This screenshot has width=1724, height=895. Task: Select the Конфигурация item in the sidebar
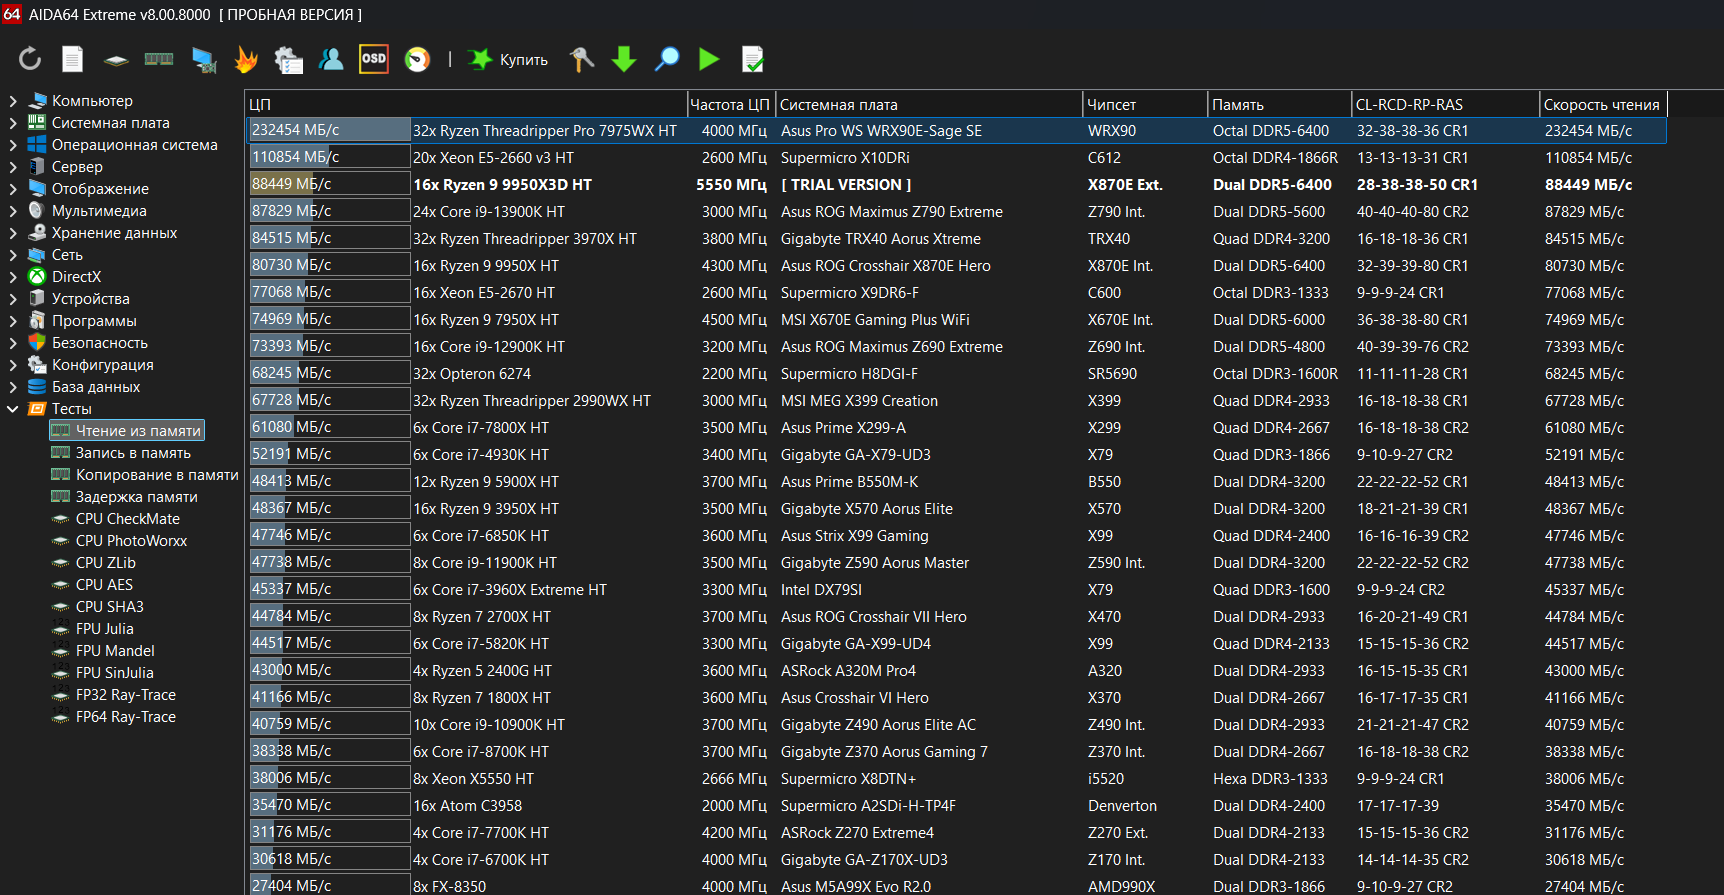91,365
